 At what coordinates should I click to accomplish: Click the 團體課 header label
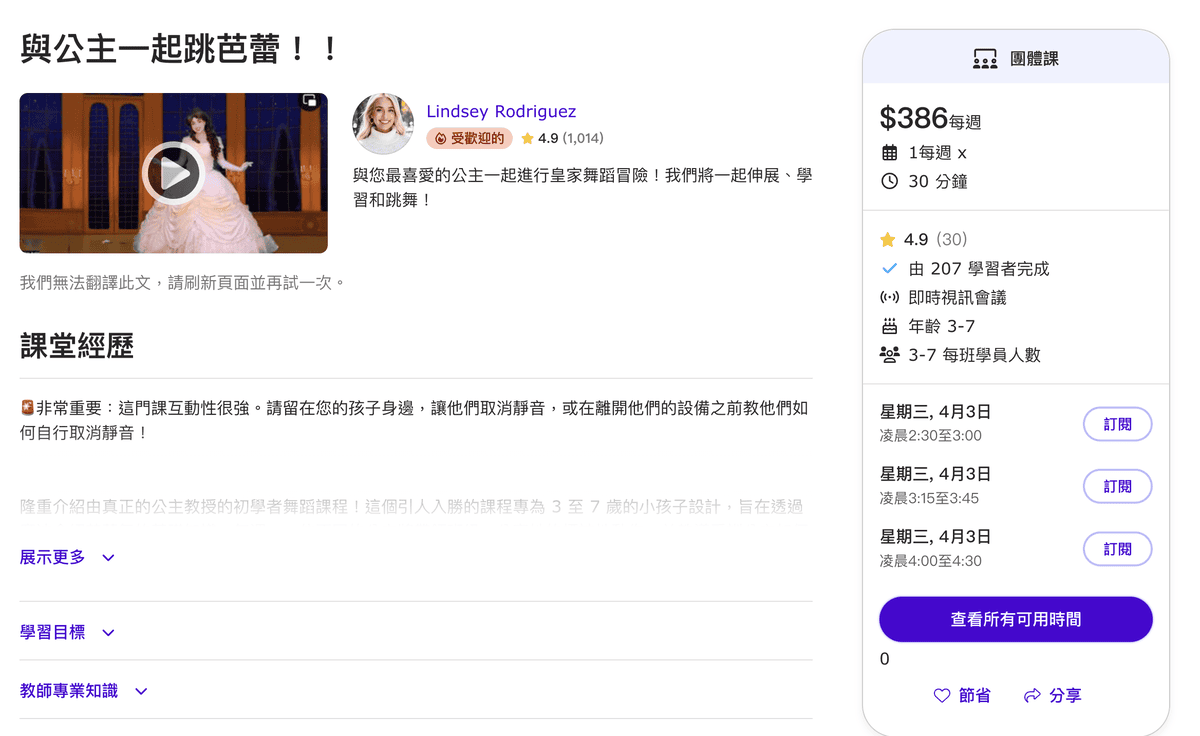click(x=1034, y=59)
